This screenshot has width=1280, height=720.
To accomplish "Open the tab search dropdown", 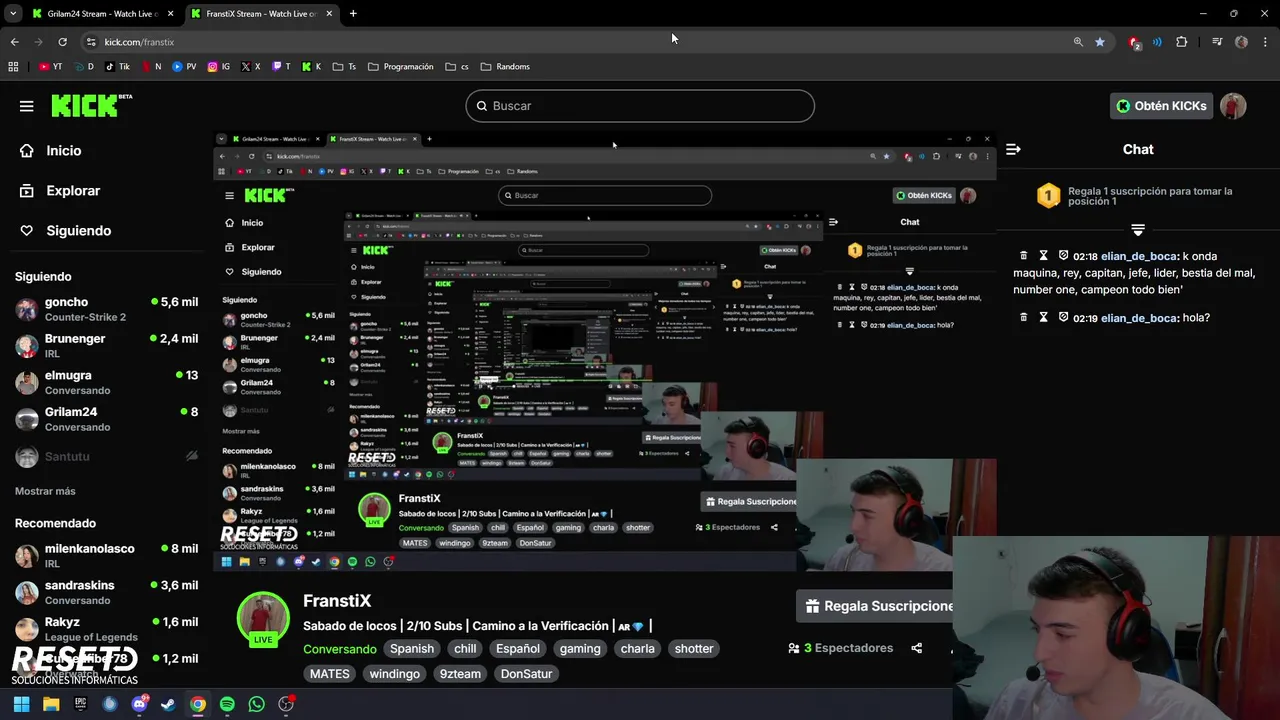I will pos(13,14).
